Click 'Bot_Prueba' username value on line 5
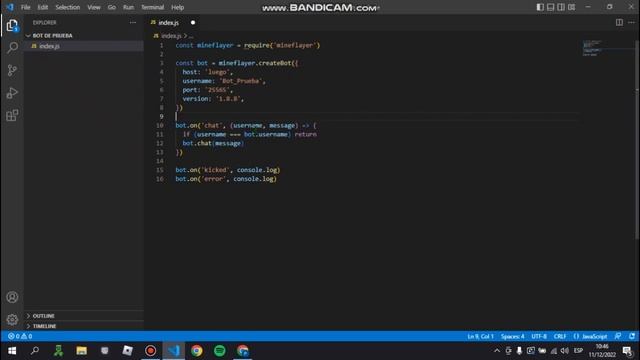The image size is (640, 360). click(240, 81)
